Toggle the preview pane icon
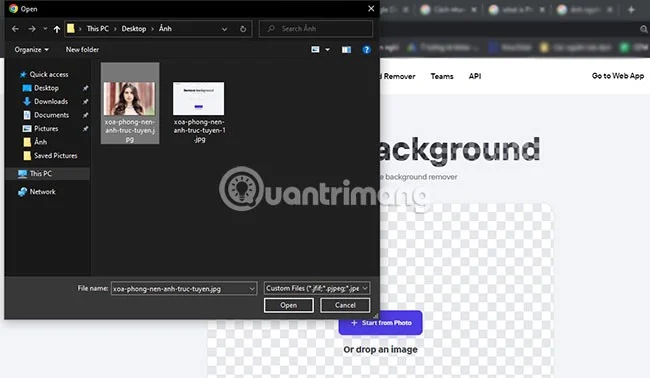650x378 pixels. point(346,50)
